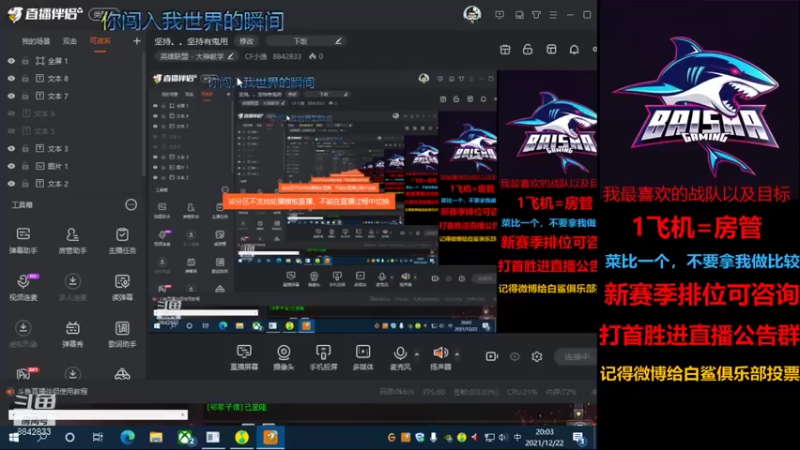Hide the 文本 2 source
Viewport: 800px width, 450px height.
(x=11, y=184)
